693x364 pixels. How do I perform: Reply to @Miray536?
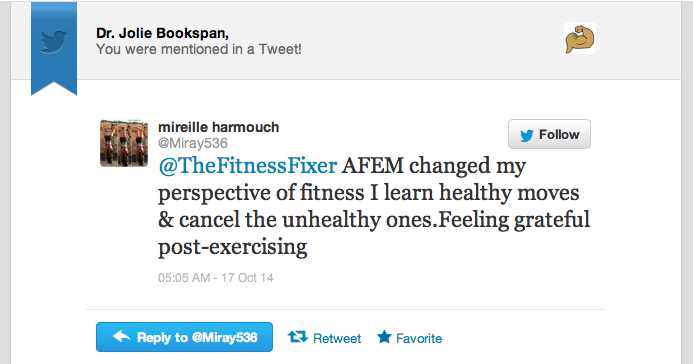point(184,337)
